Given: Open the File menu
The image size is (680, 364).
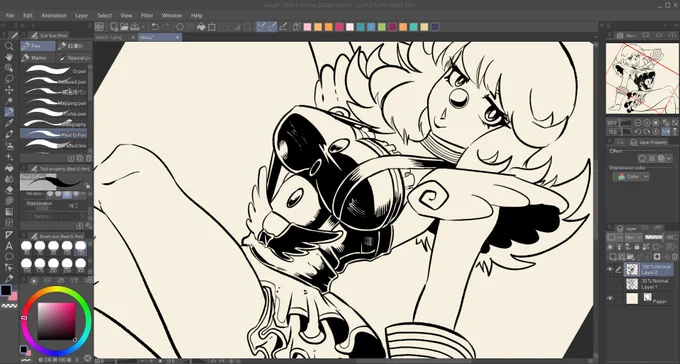Looking at the screenshot, I should pos(10,15).
